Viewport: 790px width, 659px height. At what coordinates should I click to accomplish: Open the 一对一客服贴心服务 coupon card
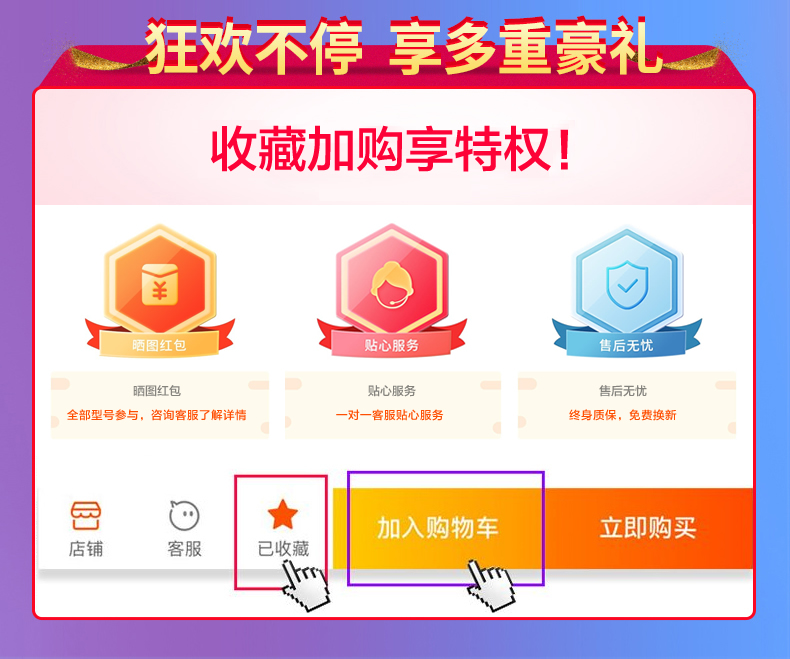393,405
